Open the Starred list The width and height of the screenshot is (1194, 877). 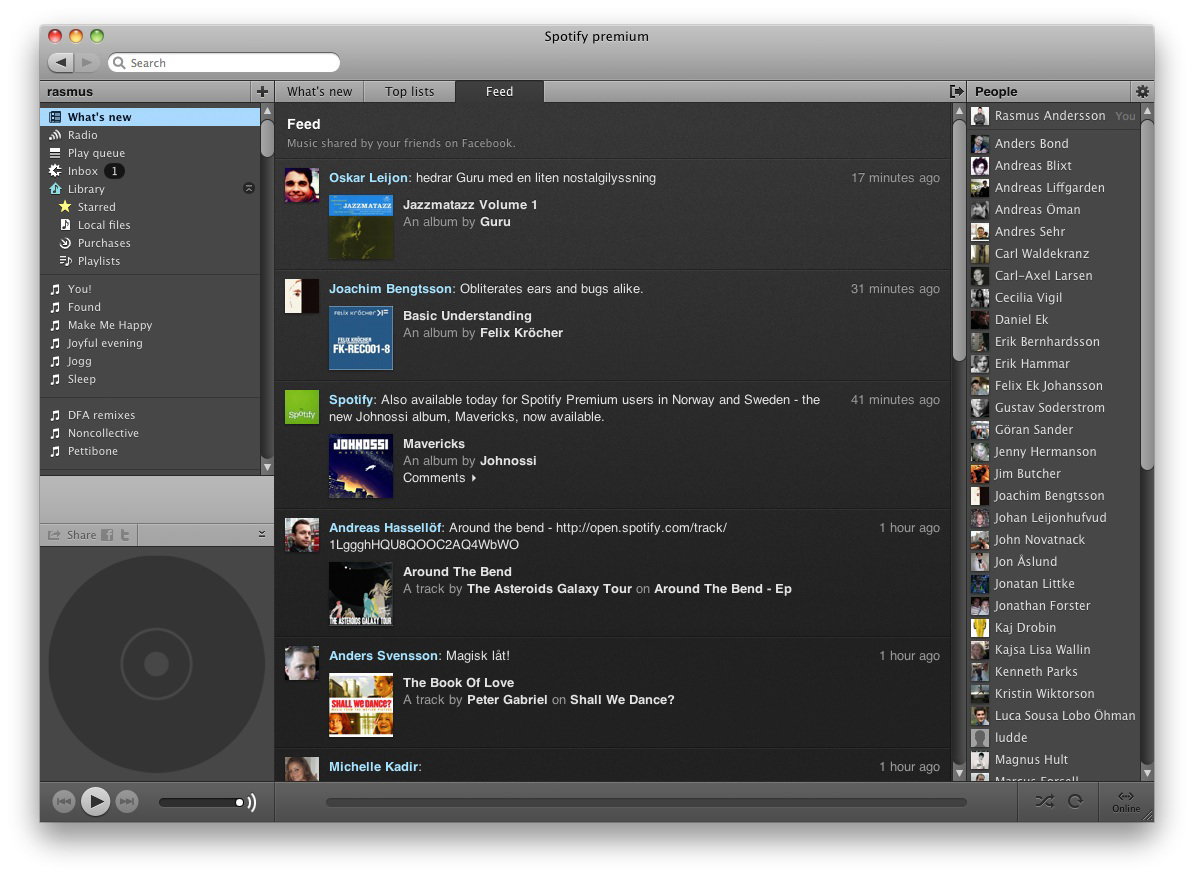coord(149,207)
